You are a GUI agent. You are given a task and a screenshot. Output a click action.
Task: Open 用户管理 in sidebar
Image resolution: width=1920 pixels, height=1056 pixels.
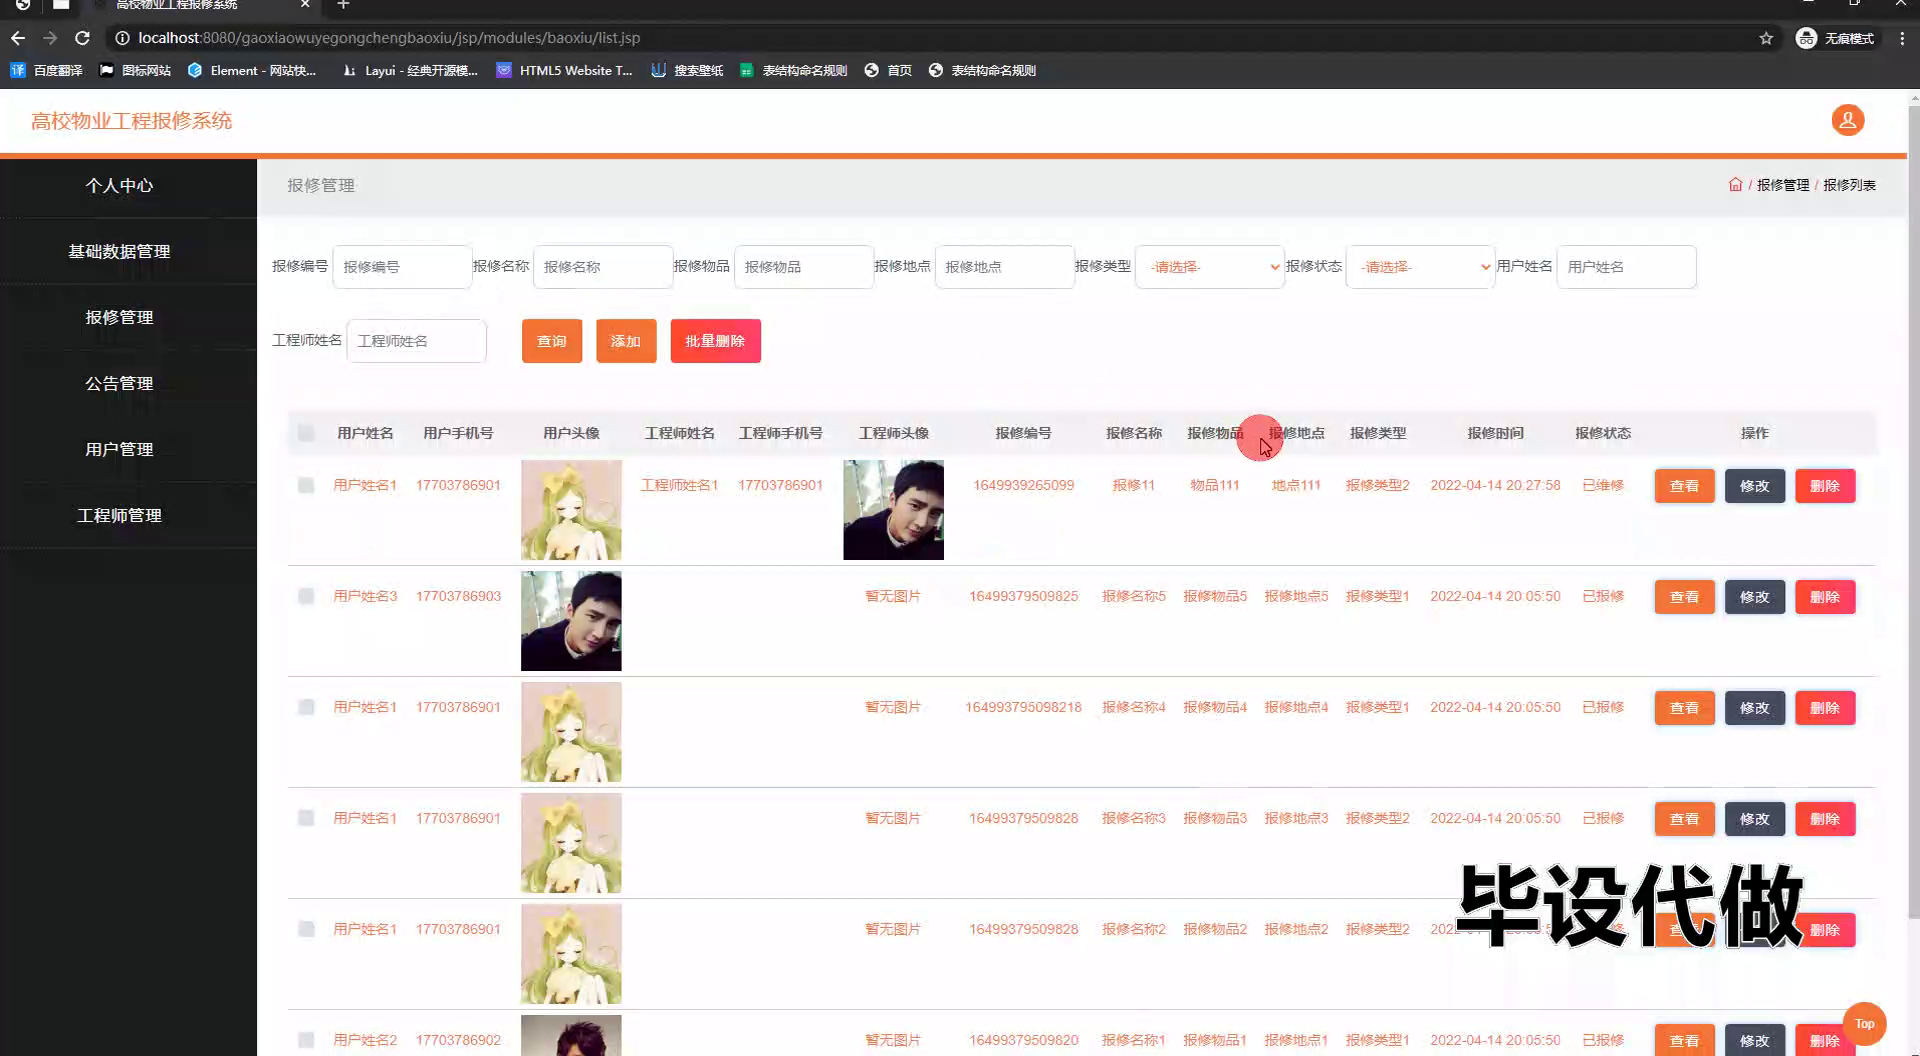point(119,450)
